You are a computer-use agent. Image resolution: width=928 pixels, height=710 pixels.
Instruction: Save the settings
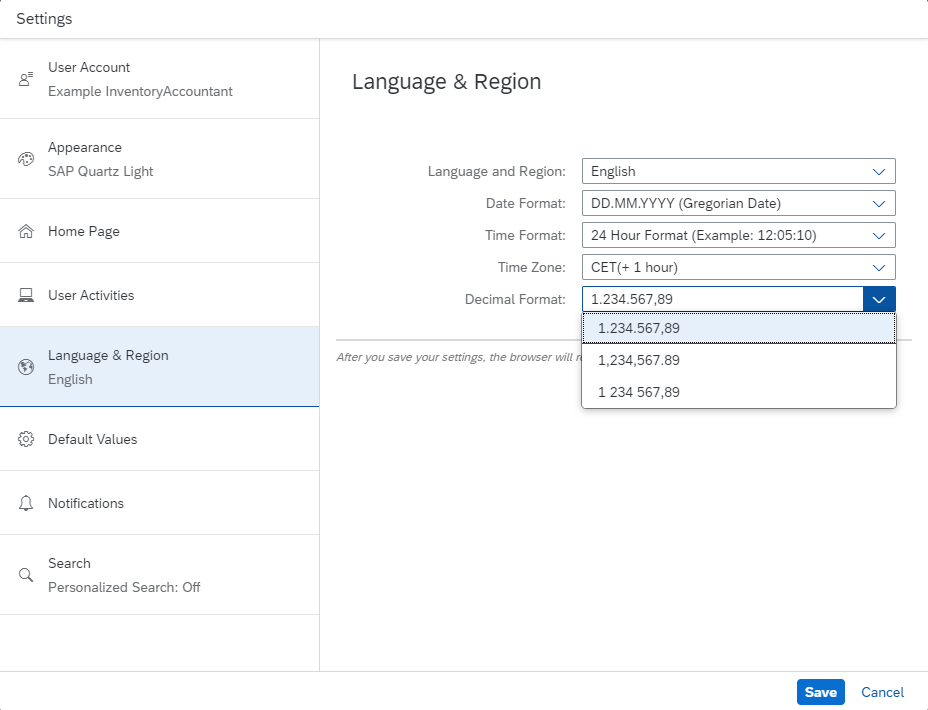[x=820, y=692]
